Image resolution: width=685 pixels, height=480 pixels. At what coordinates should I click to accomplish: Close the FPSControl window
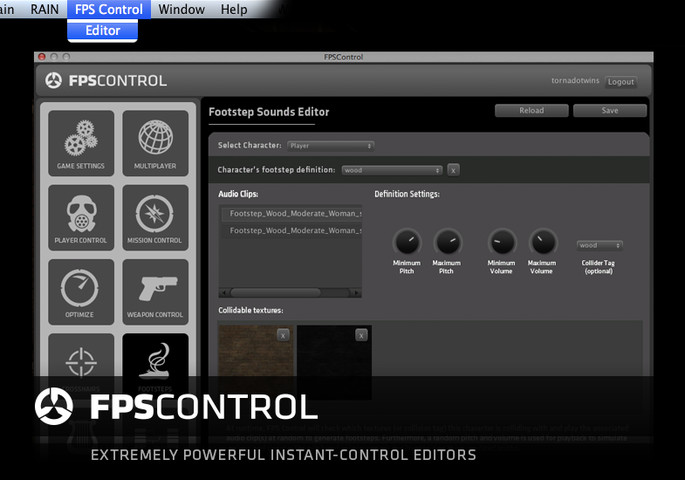coord(42,57)
